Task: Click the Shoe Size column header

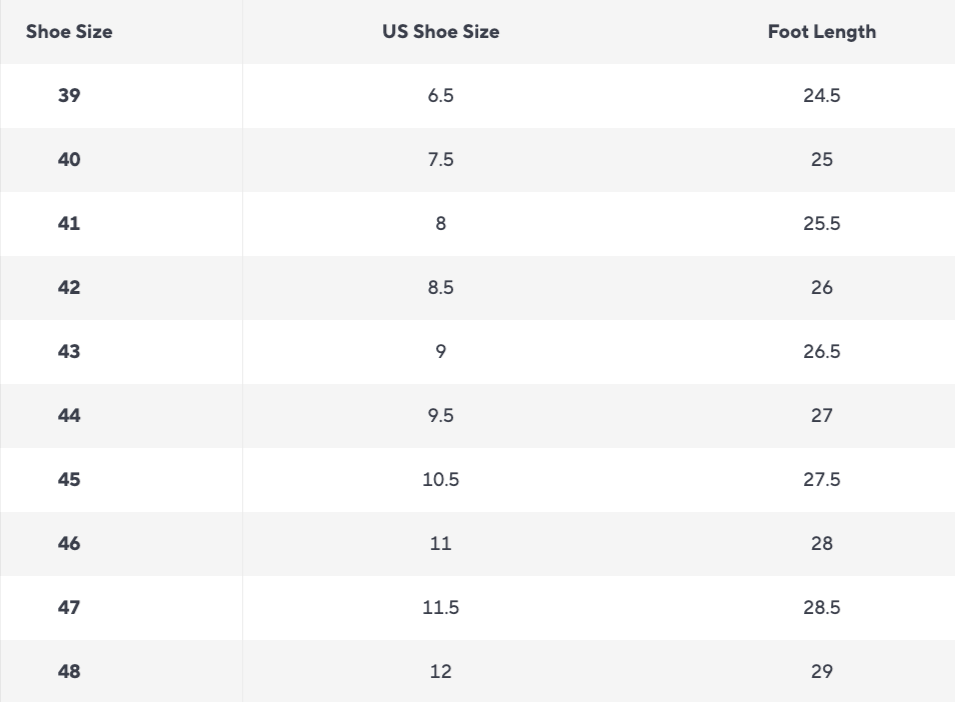Action: 69,32
